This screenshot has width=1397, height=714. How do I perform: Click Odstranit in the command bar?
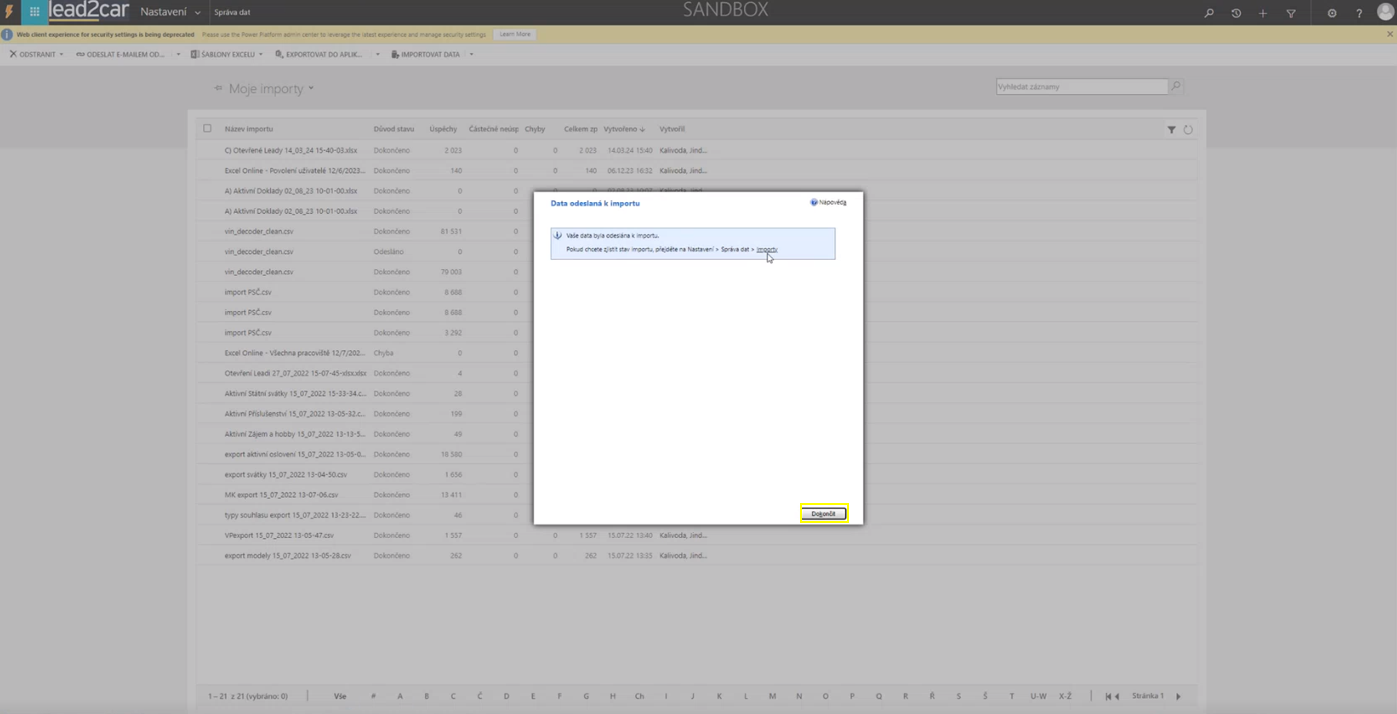click(32, 54)
